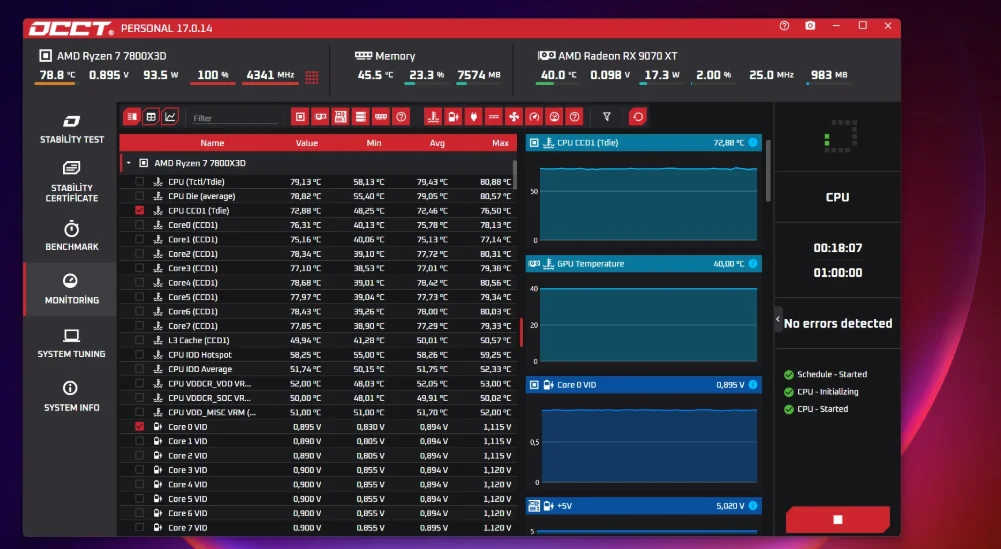Tick the Core 4 VID checkbox
Viewport: 1001px width, 549px height.
pos(139,485)
